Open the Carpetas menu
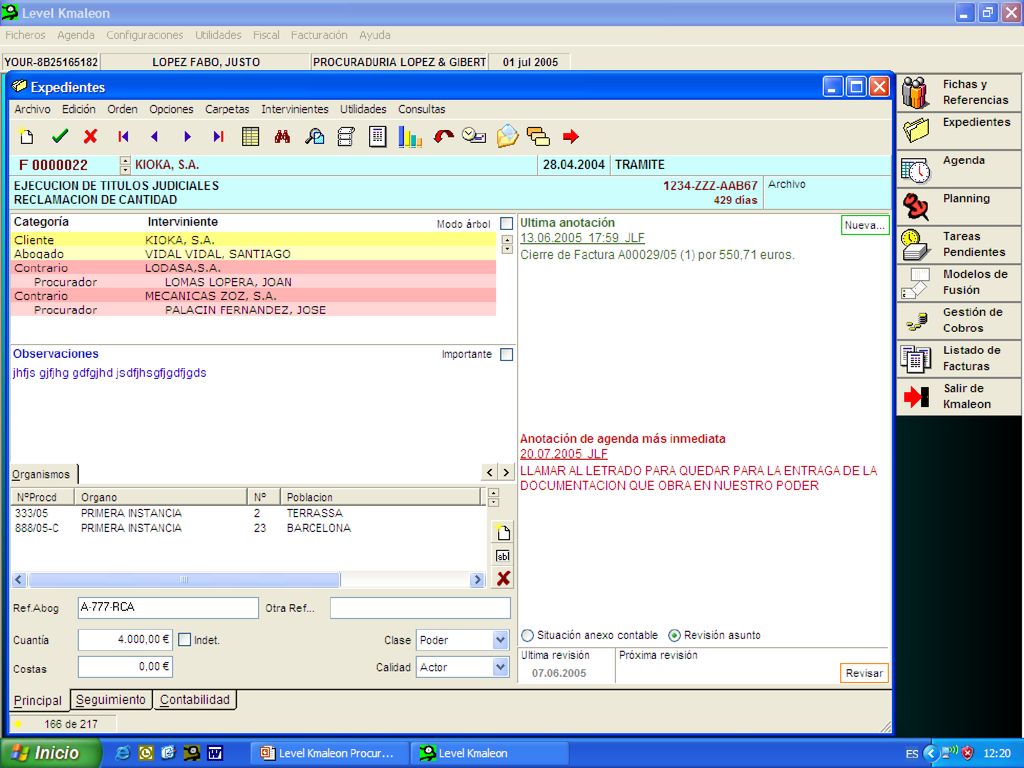 tap(227, 109)
